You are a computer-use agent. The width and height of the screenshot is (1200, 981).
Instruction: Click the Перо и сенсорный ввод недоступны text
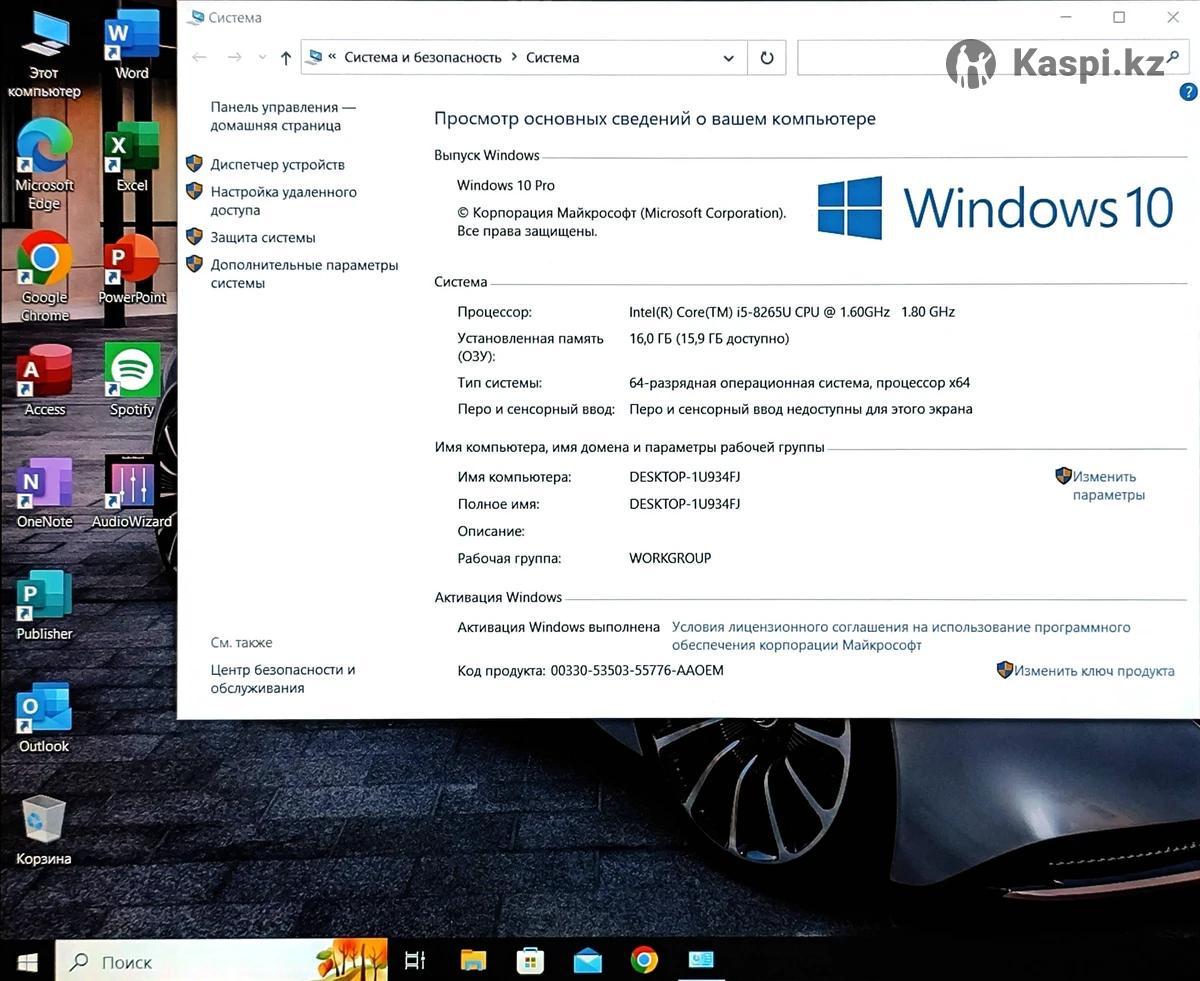coord(801,409)
